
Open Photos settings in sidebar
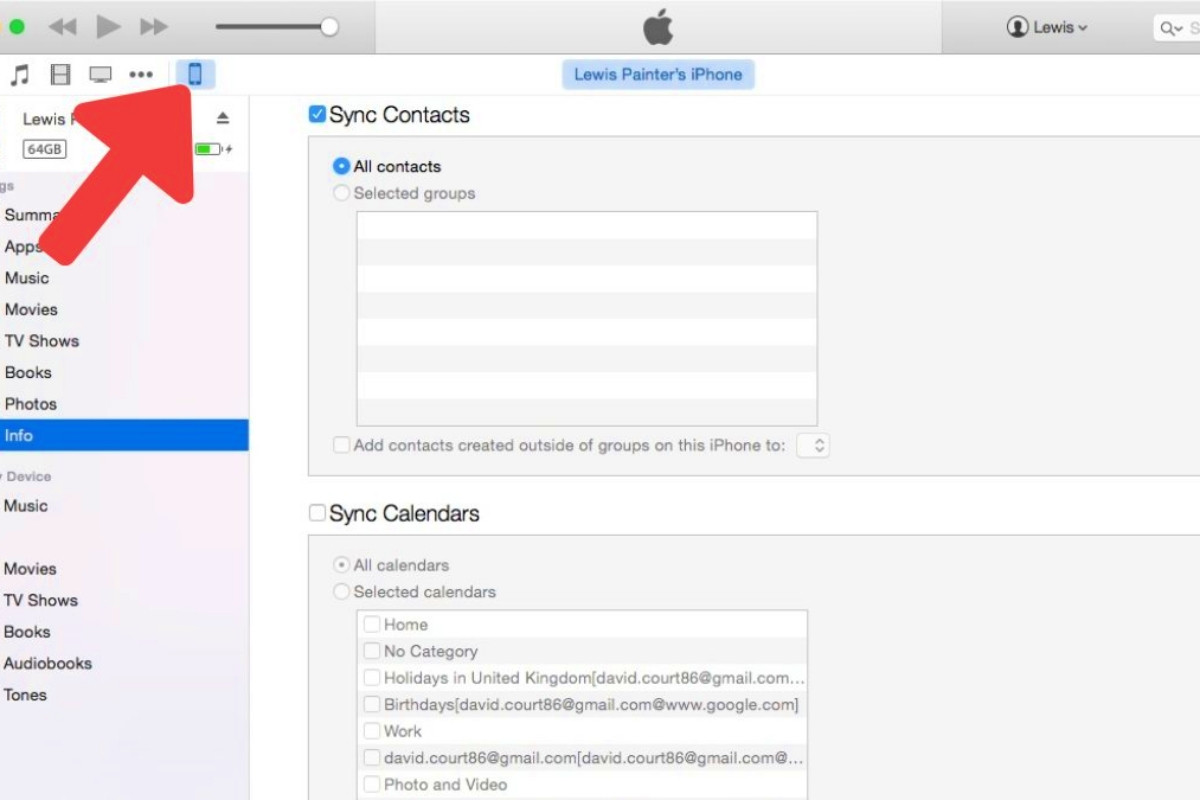[x=31, y=403]
